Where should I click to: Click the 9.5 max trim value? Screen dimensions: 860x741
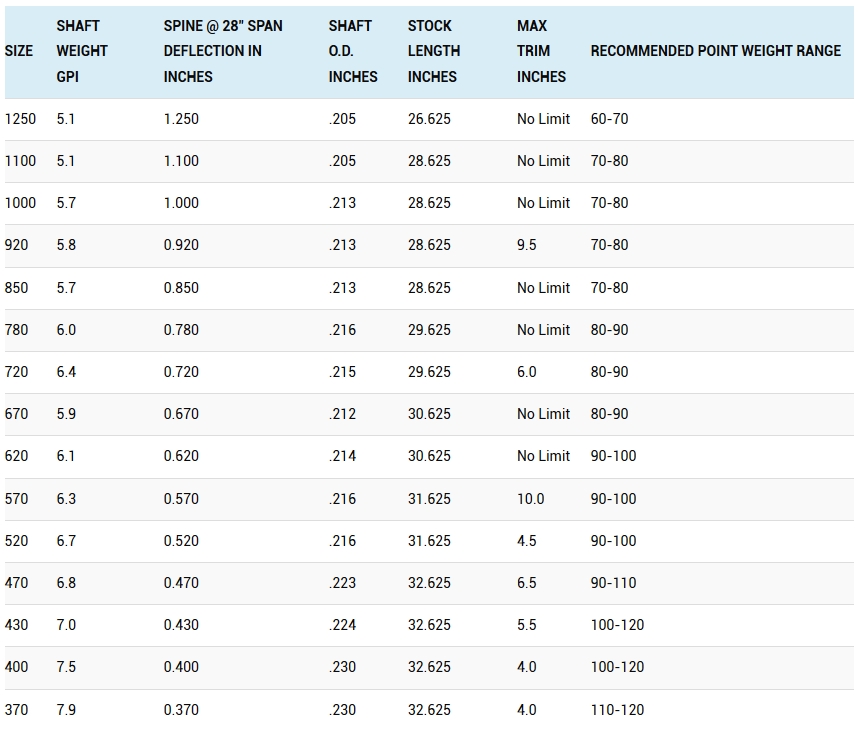[x=527, y=245]
